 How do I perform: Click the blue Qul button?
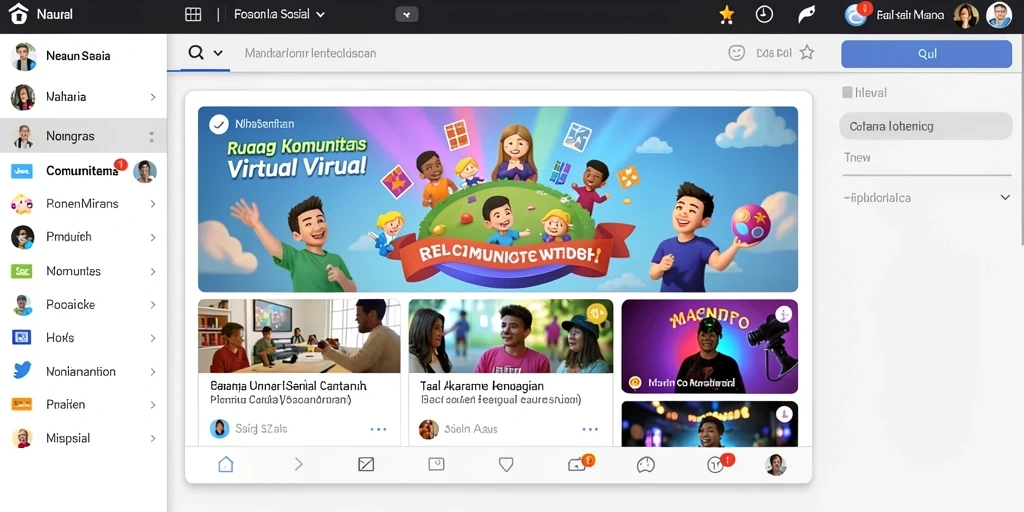(x=927, y=54)
